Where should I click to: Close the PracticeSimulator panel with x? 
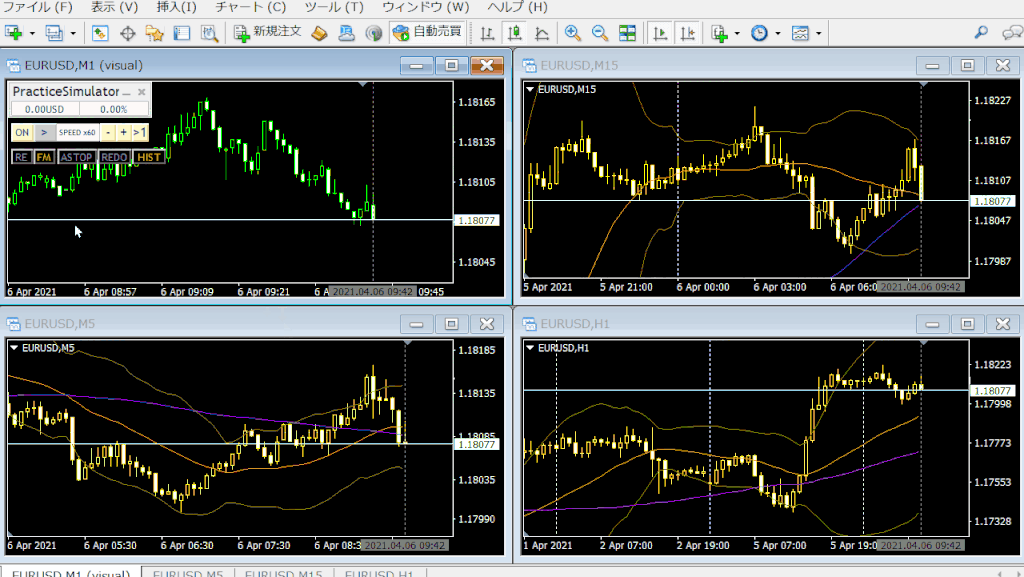(142, 92)
